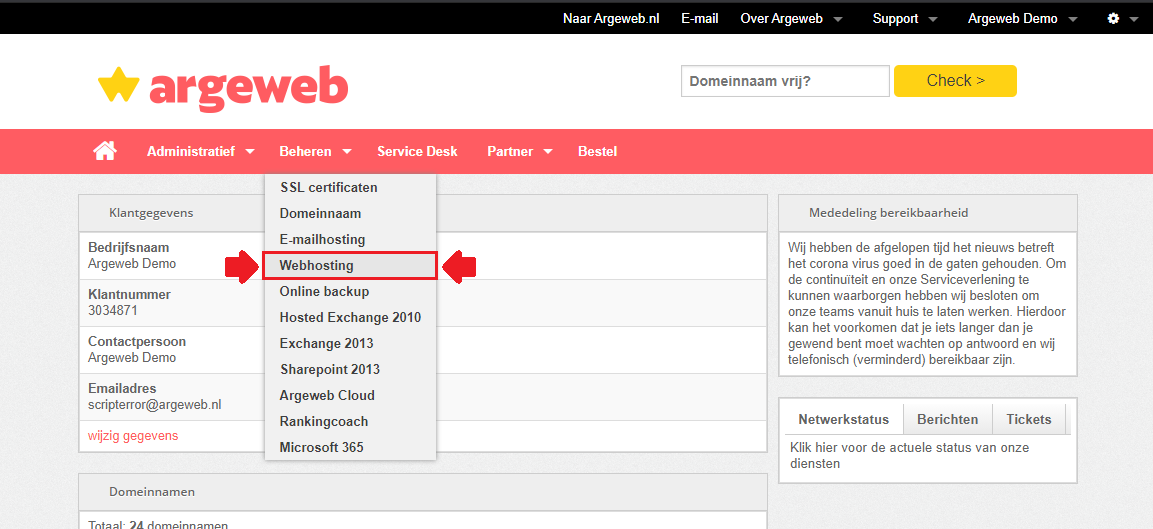Open the Support dropdown in top bar
The height and width of the screenshot is (529, 1153).
904,18
